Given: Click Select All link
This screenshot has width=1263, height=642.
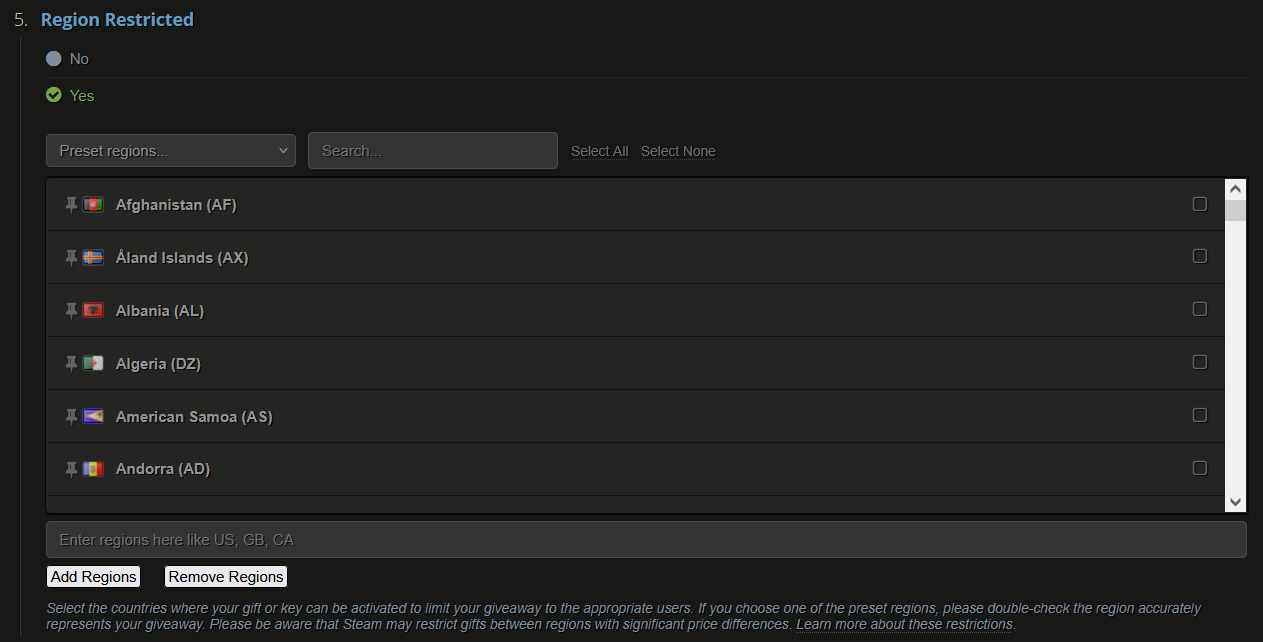Looking at the screenshot, I should coord(600,151).
